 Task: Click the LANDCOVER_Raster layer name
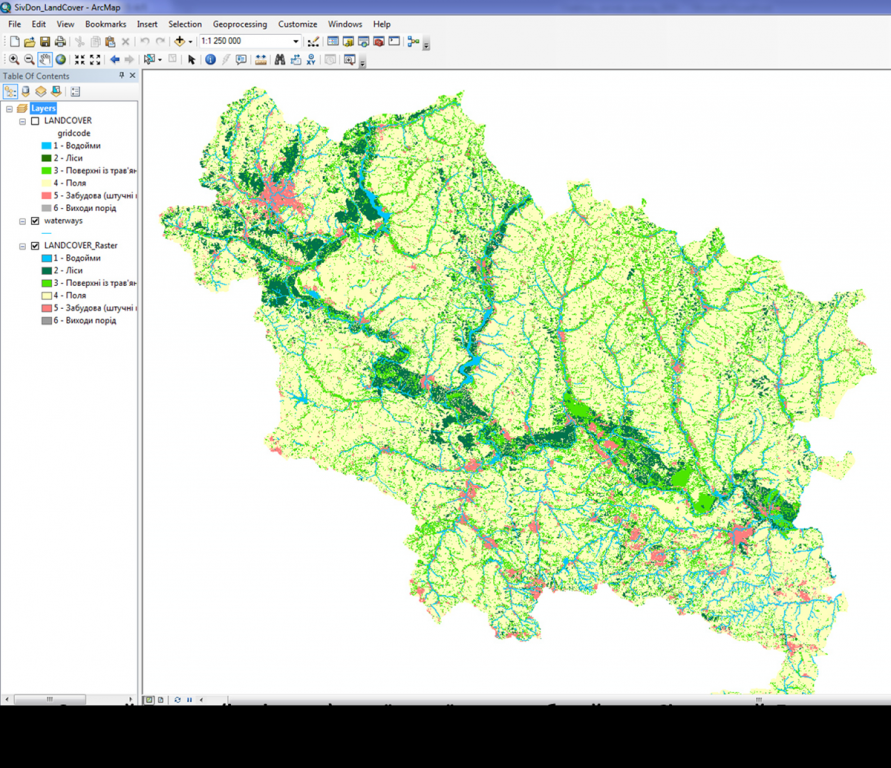click(x=79, y=246)
